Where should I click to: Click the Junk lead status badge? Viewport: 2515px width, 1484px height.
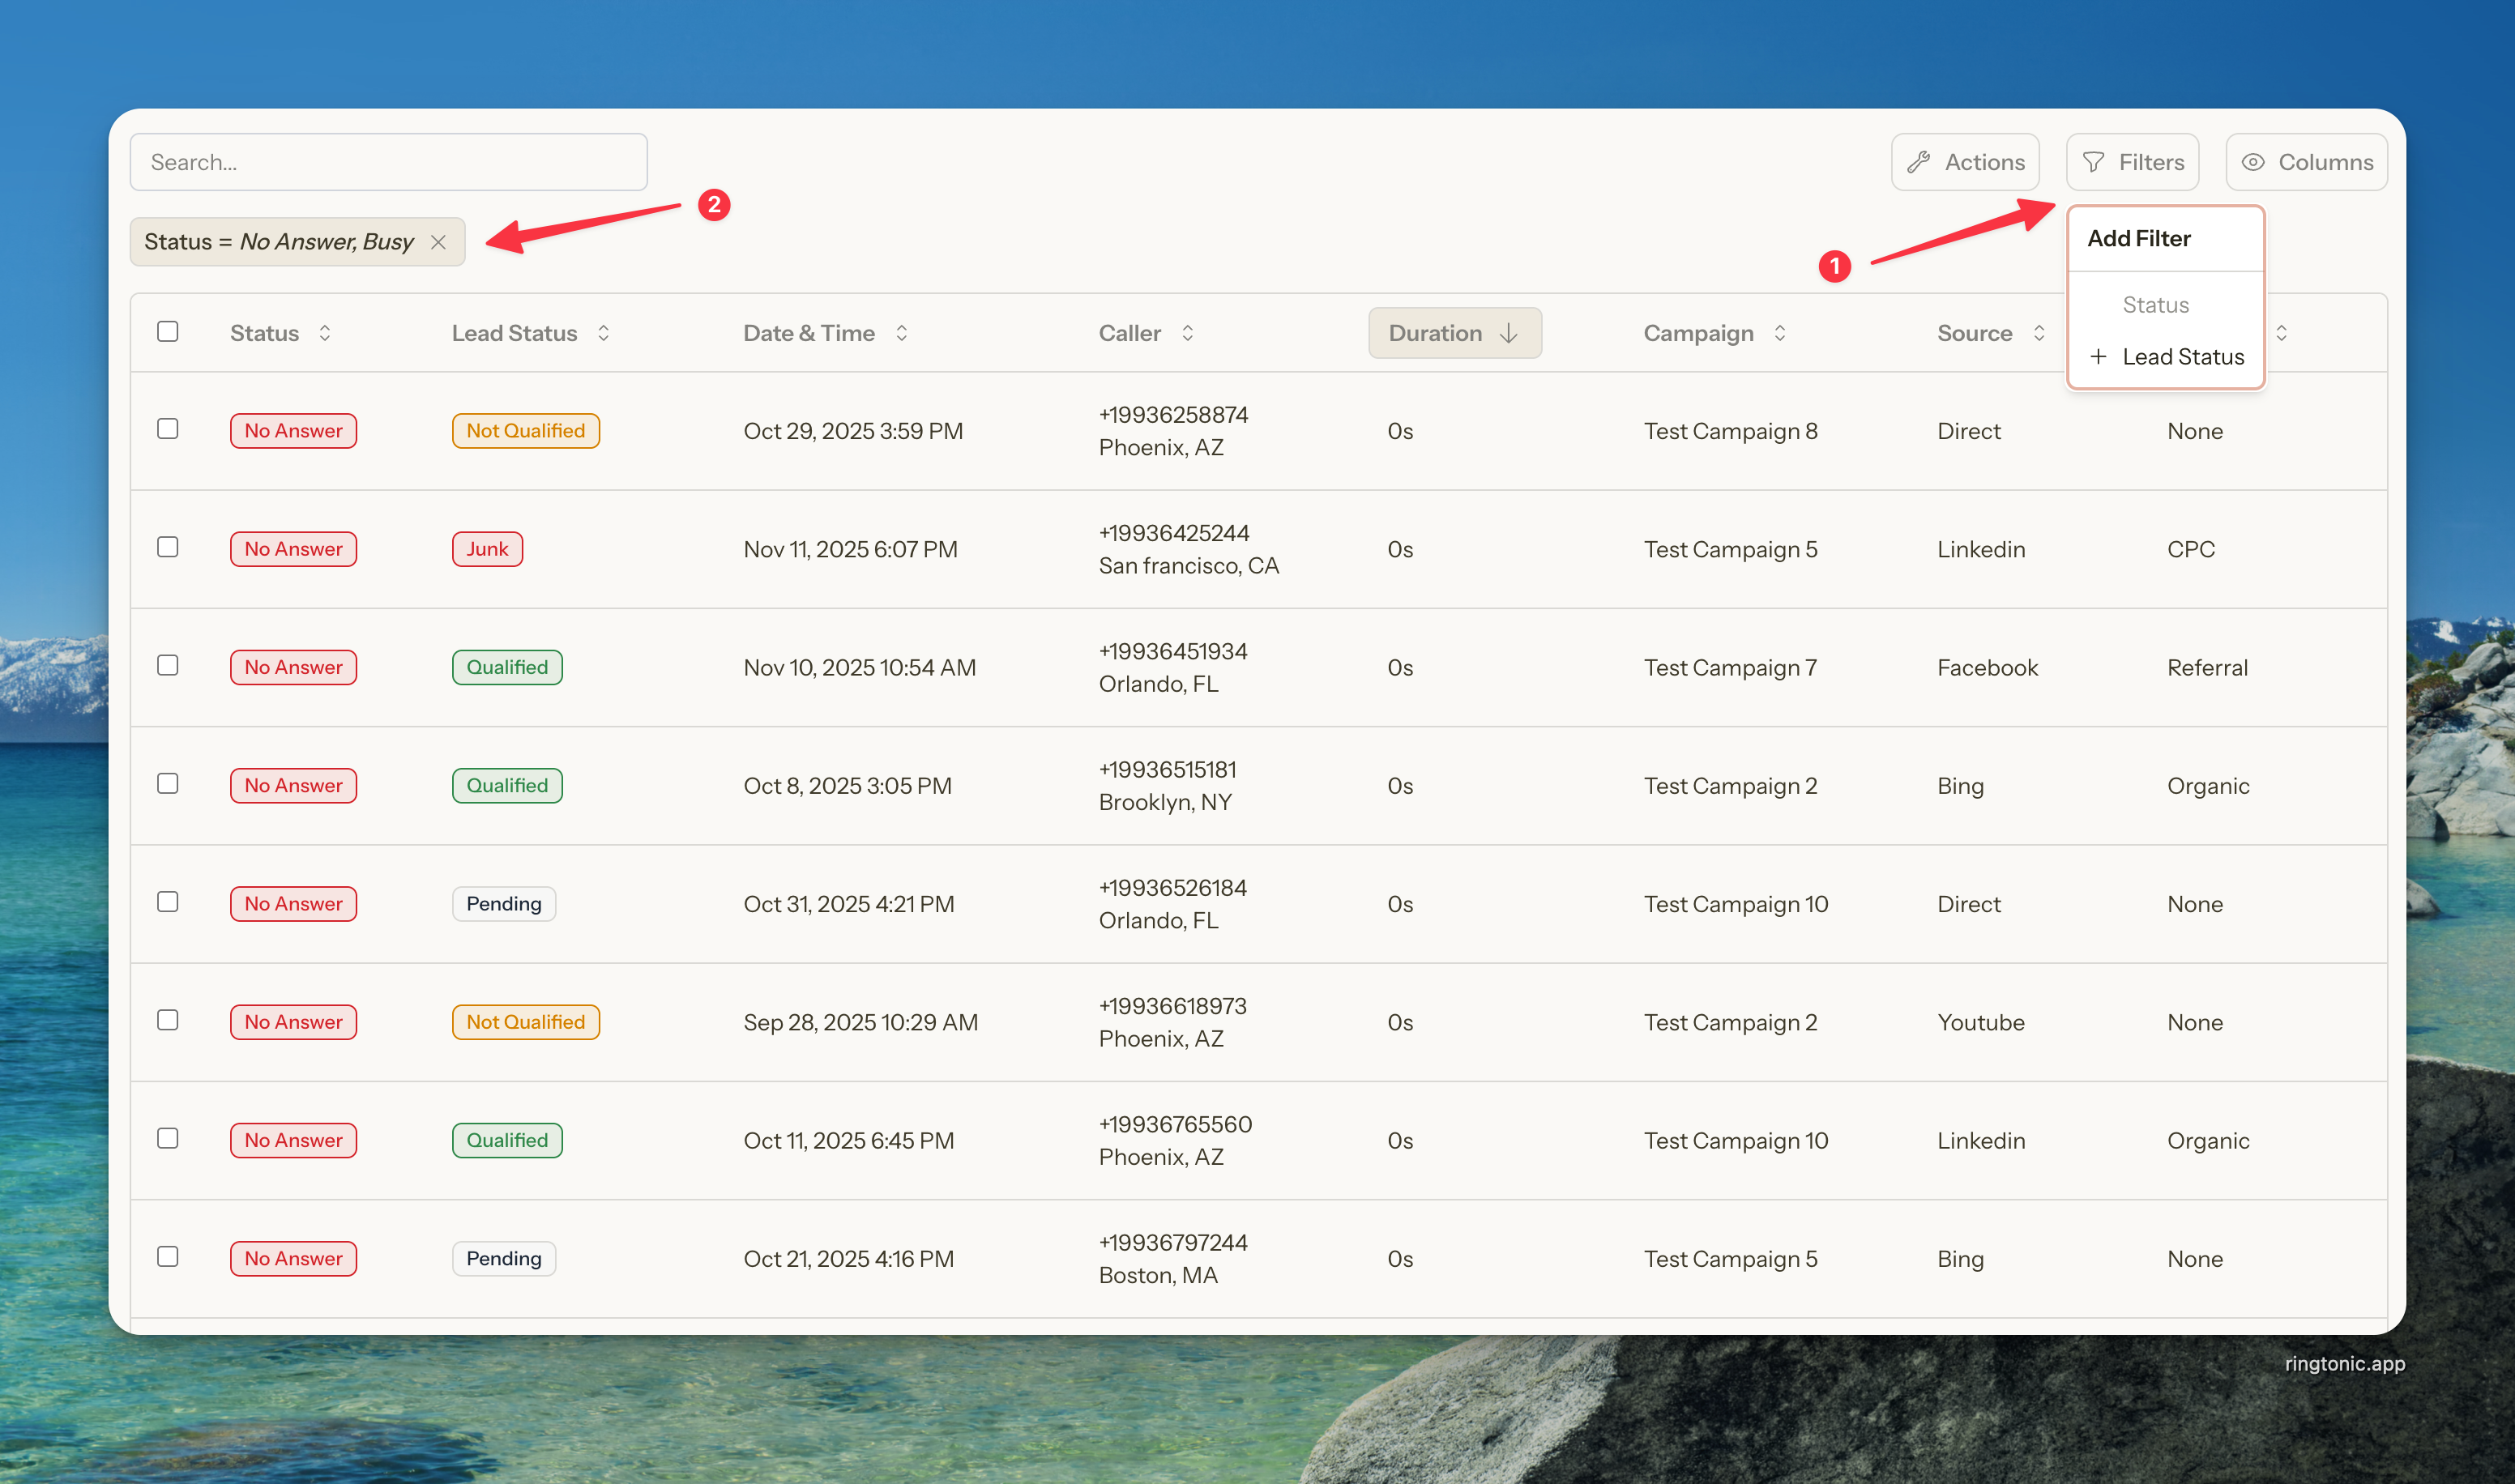[x=487, y=549]
